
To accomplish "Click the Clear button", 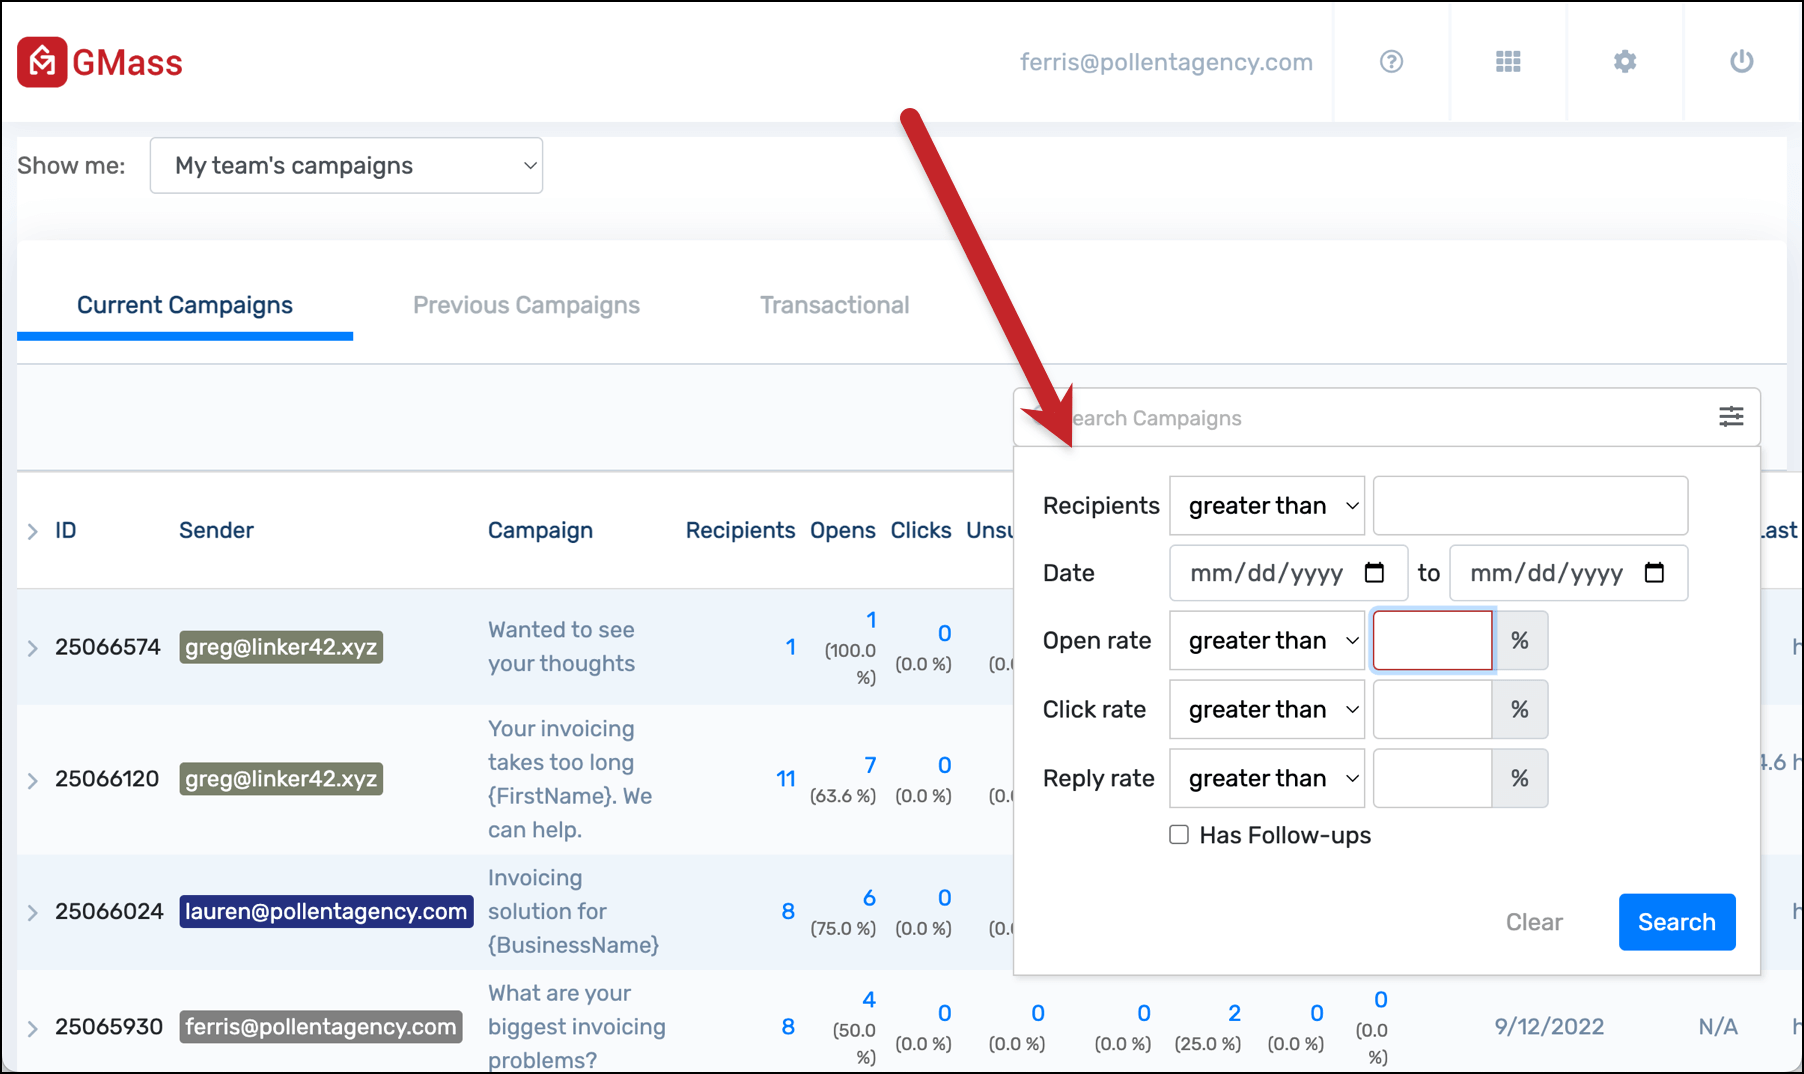I will (x=1534, y=922).
